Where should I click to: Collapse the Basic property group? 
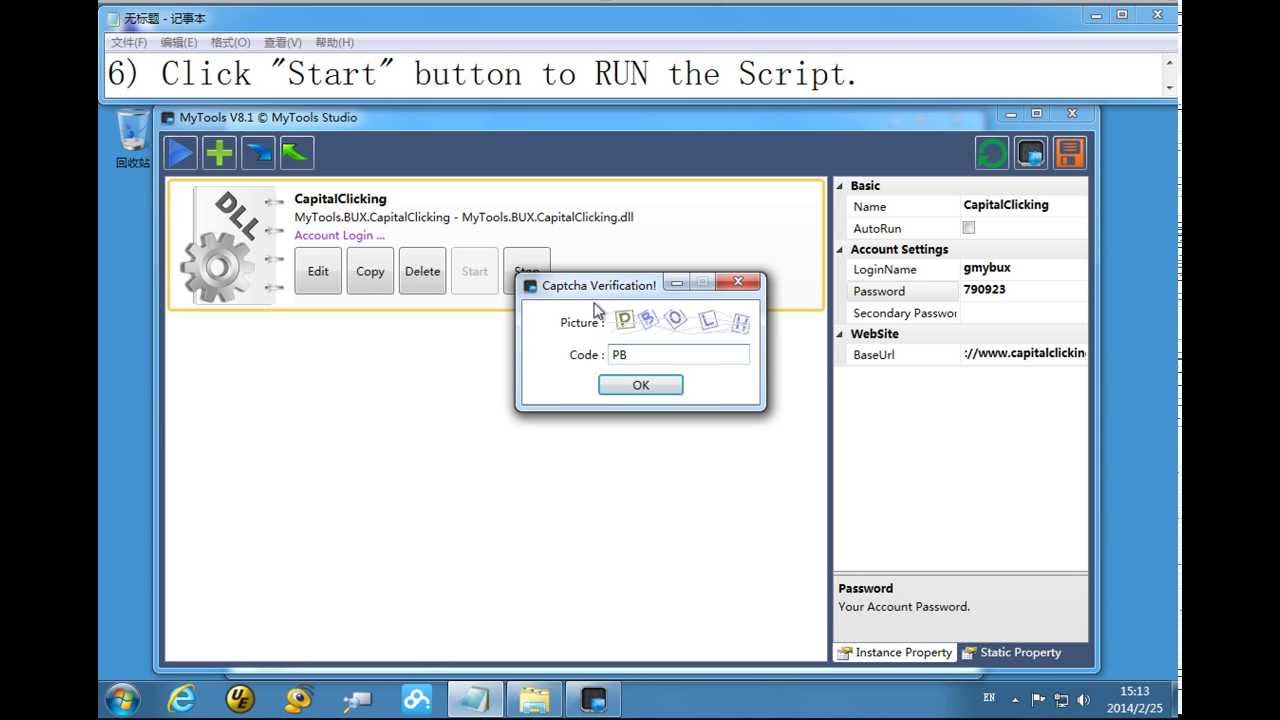pyautogui.click(x=840, y=186)
